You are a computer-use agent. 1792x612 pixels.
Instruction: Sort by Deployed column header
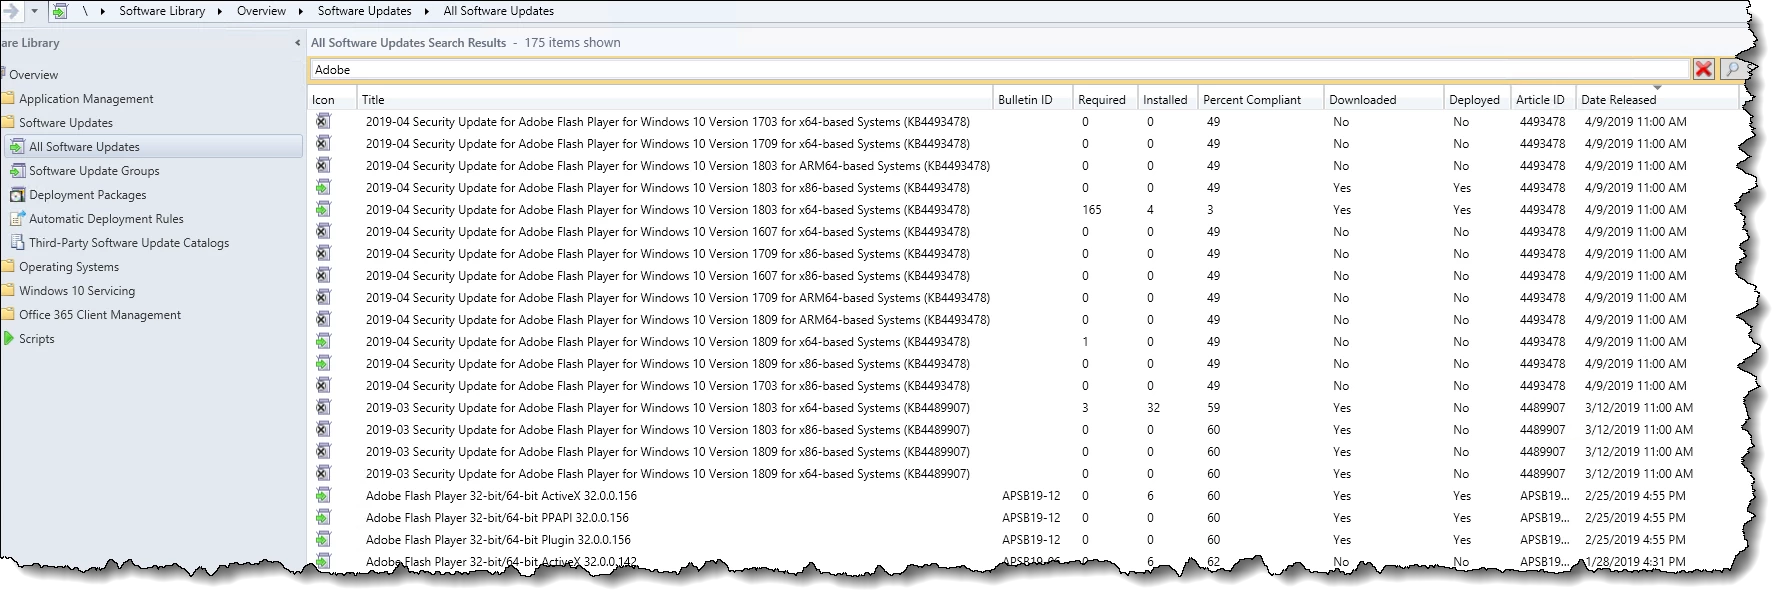point(1477,99)
